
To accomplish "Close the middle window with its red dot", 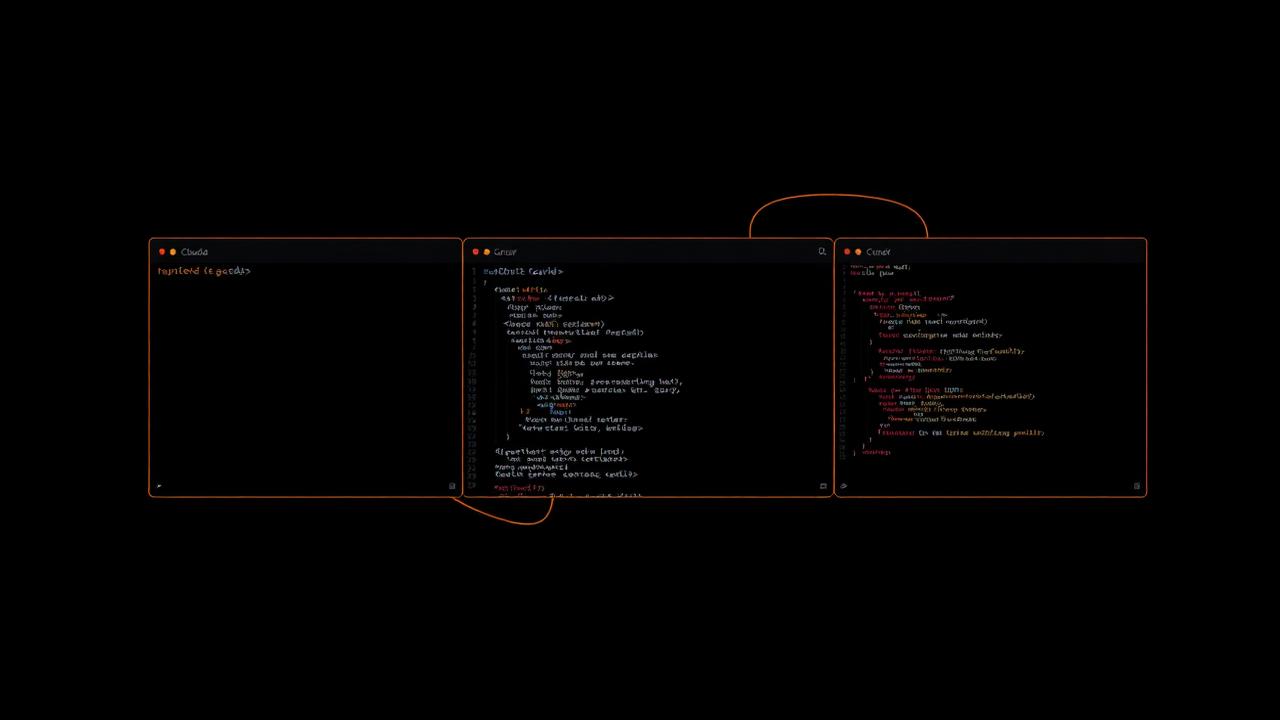I will point(476,252).
